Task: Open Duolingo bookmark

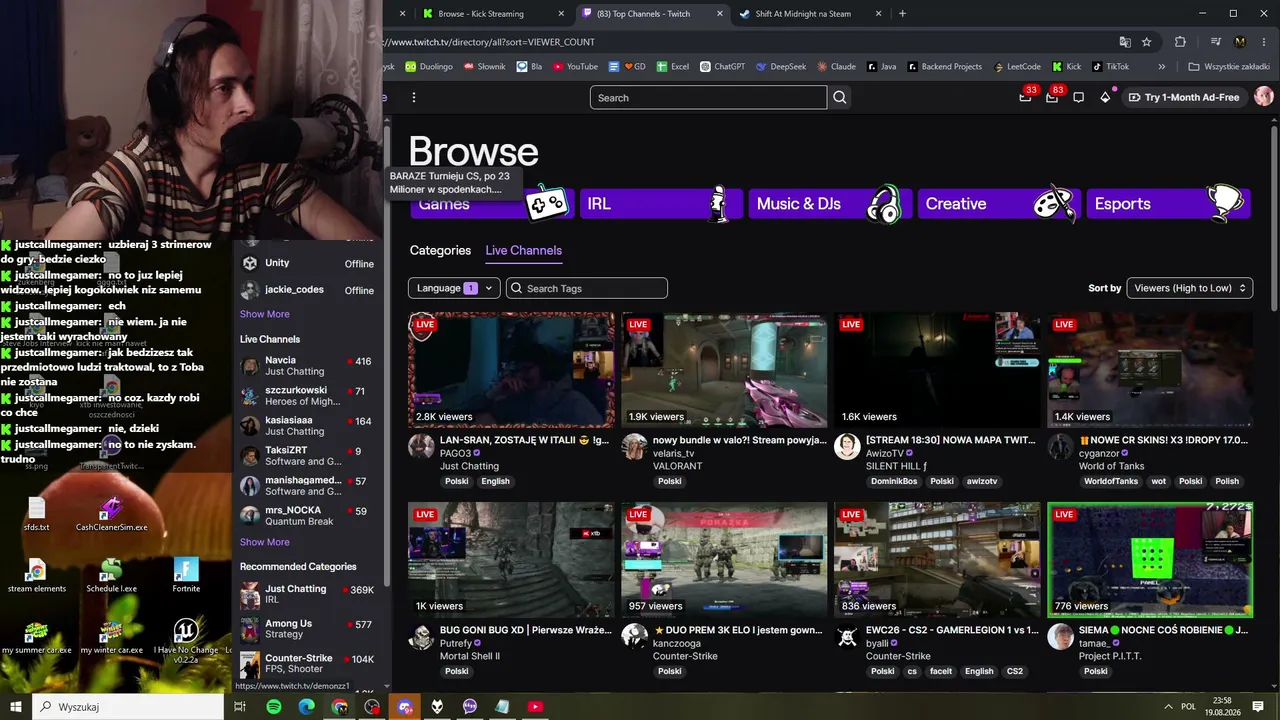Action: [x=429, y=67]
